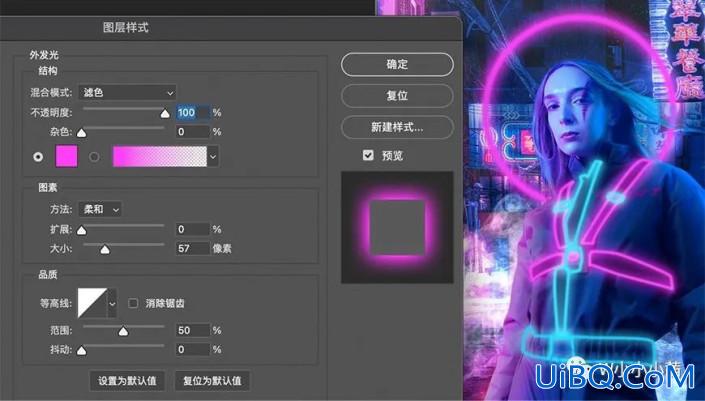The height and width of the screenshot is (401, 705).
Task: Select the solid color radio button
Action: (38, 157)
